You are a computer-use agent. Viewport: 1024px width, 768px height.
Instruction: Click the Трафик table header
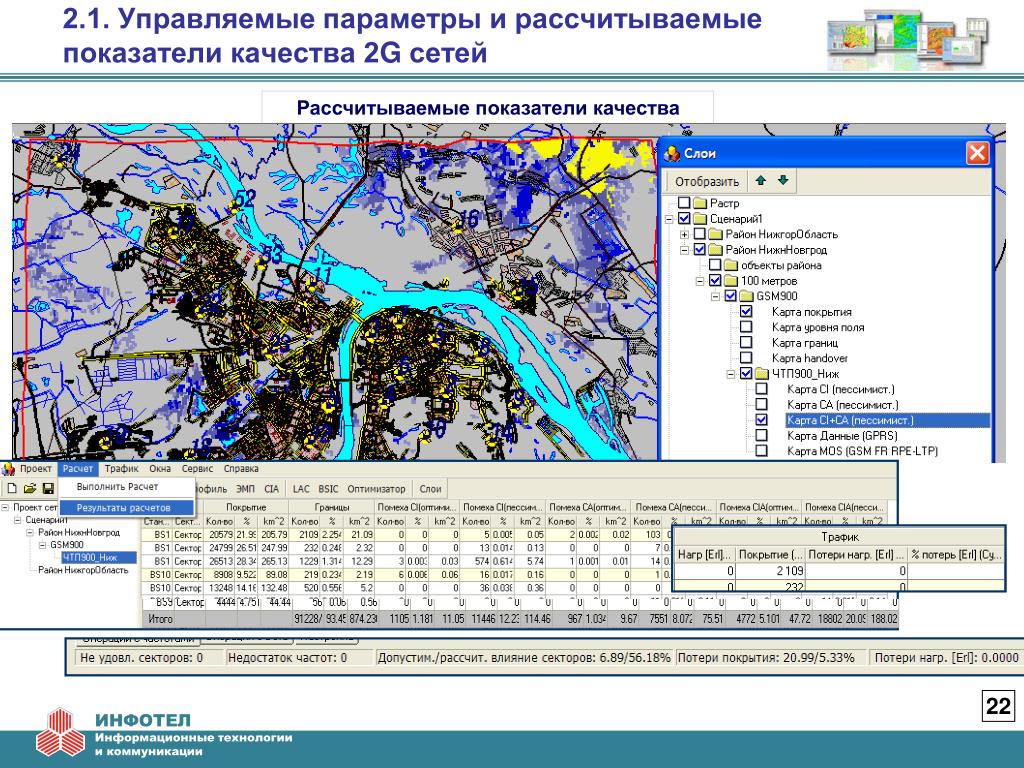(x=840, y=537)
